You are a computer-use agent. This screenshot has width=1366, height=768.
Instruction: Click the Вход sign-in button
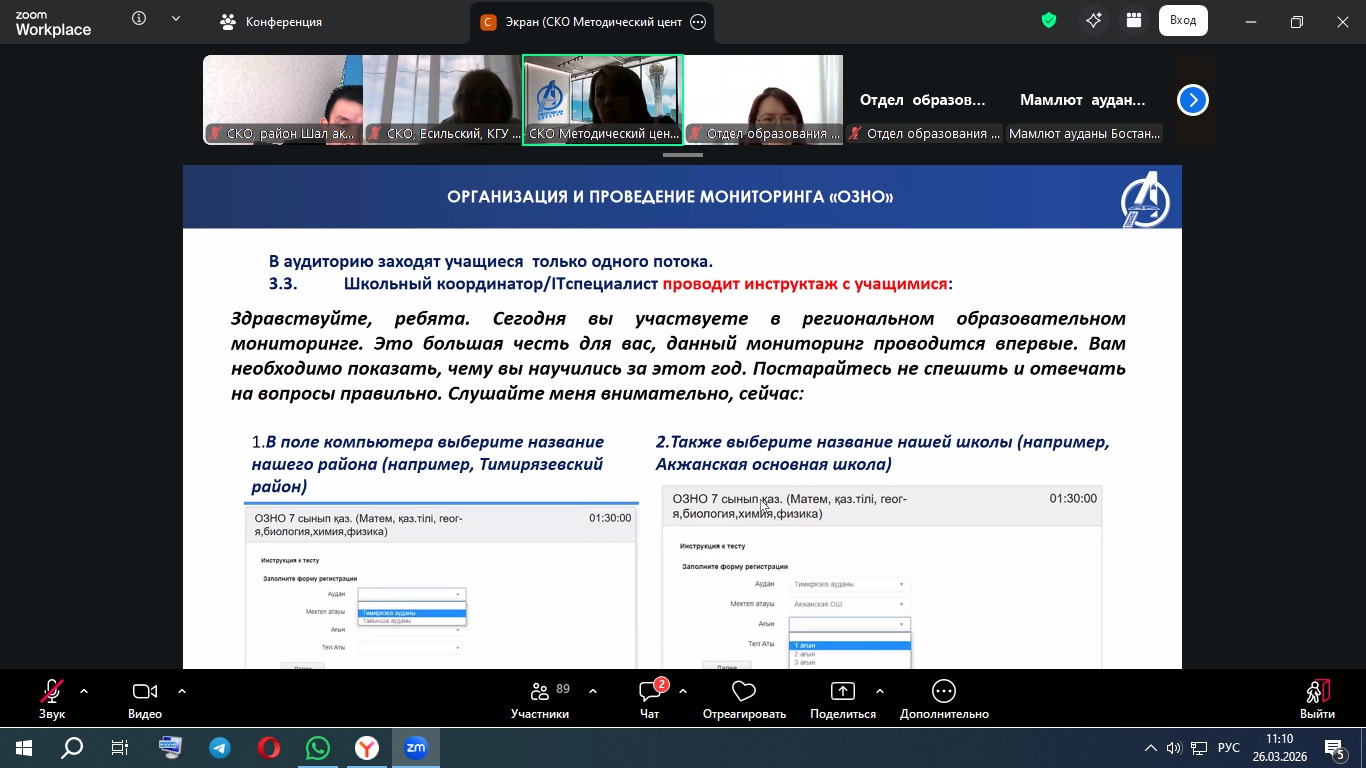tap(1183, 20)
